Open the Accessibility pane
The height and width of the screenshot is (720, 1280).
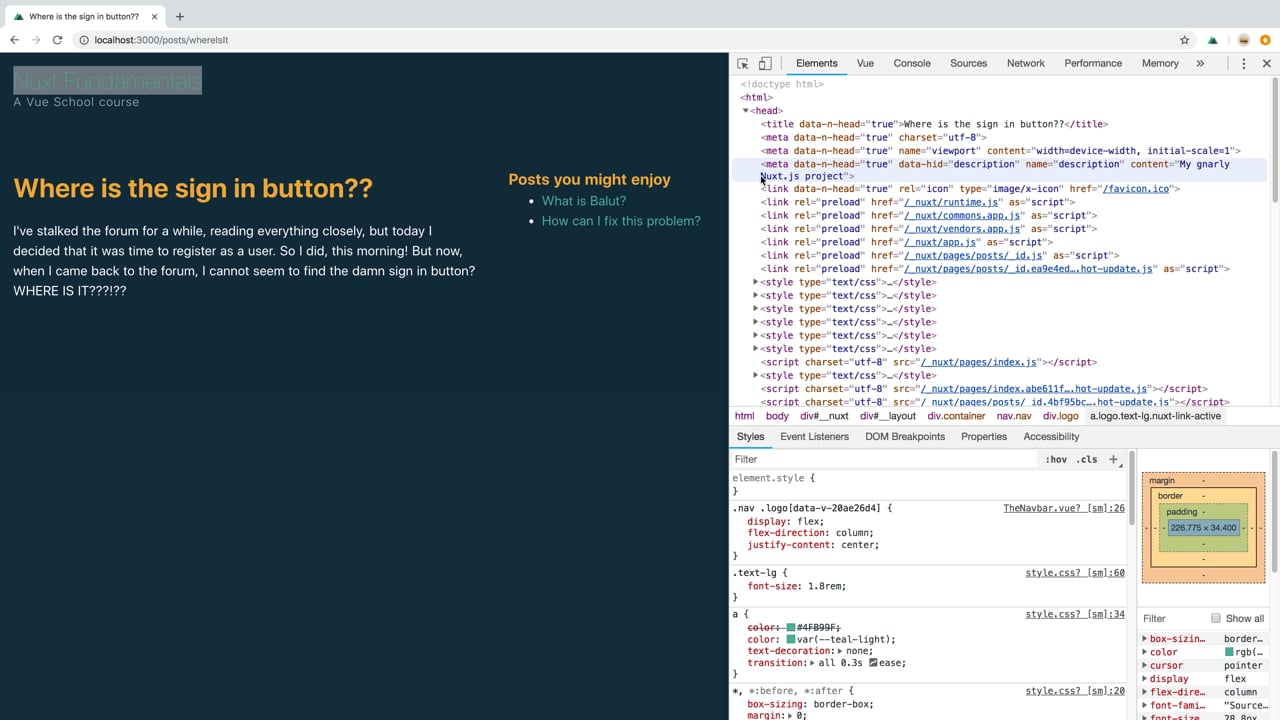[1051, 436]
